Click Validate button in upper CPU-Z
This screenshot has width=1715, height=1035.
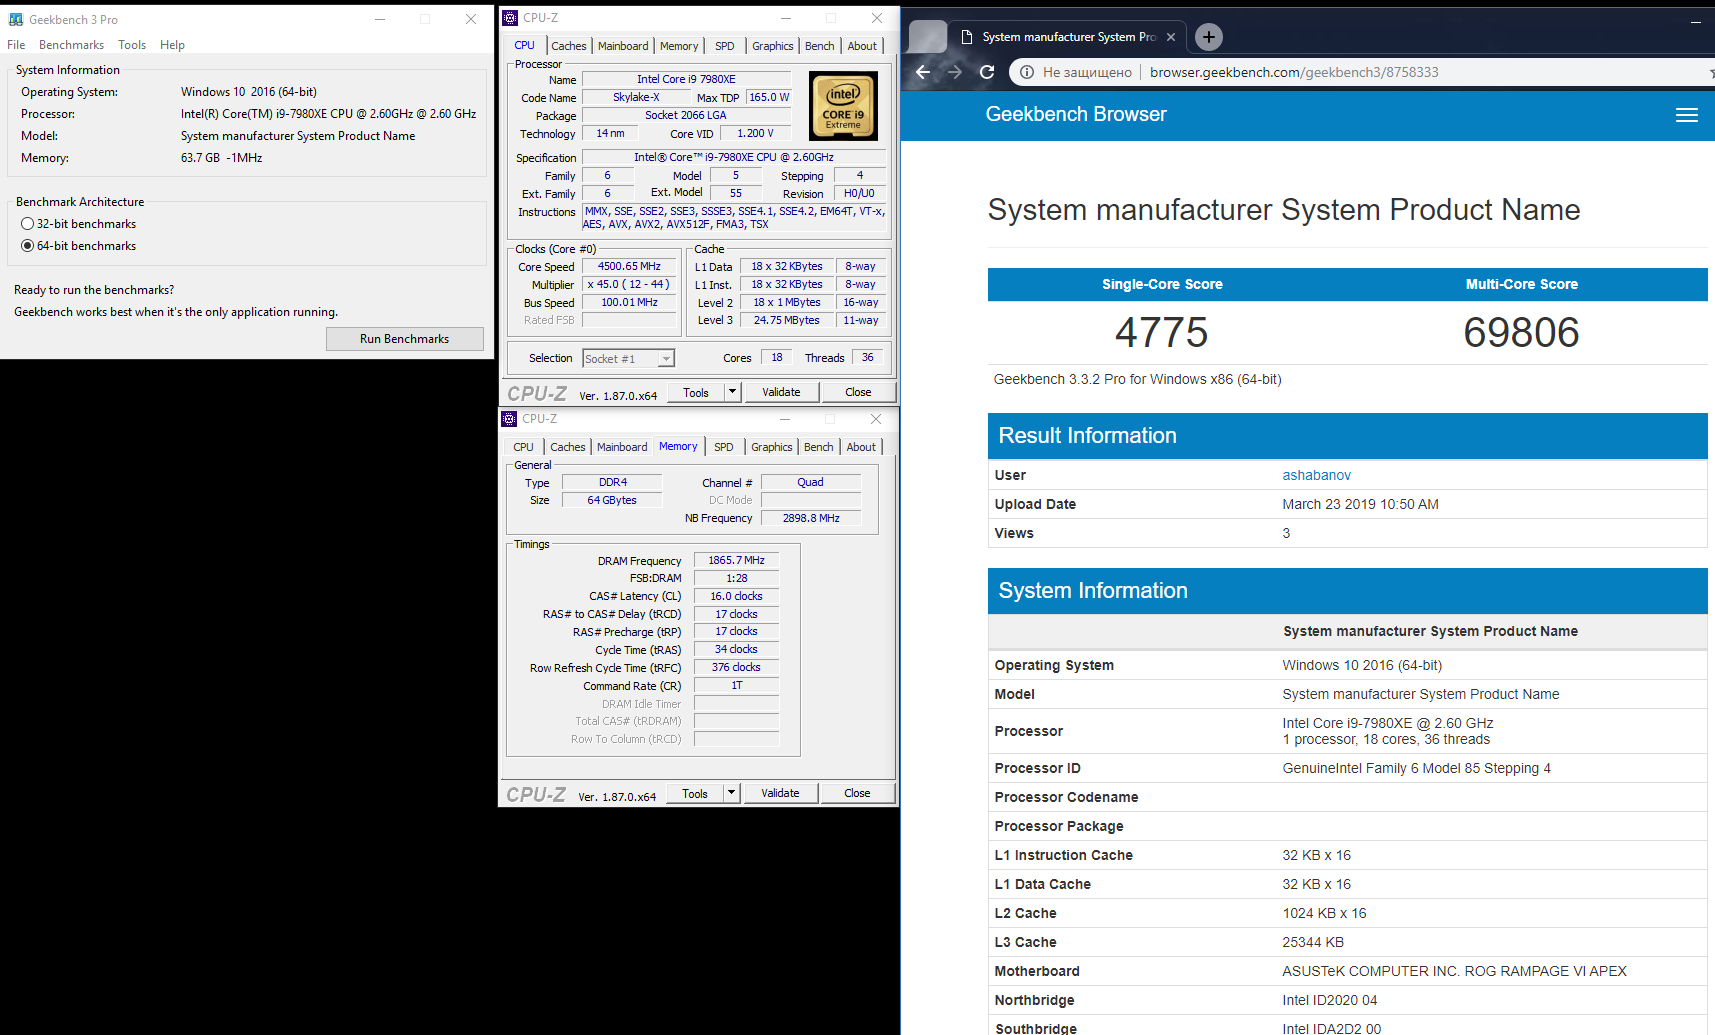[781, 392]
